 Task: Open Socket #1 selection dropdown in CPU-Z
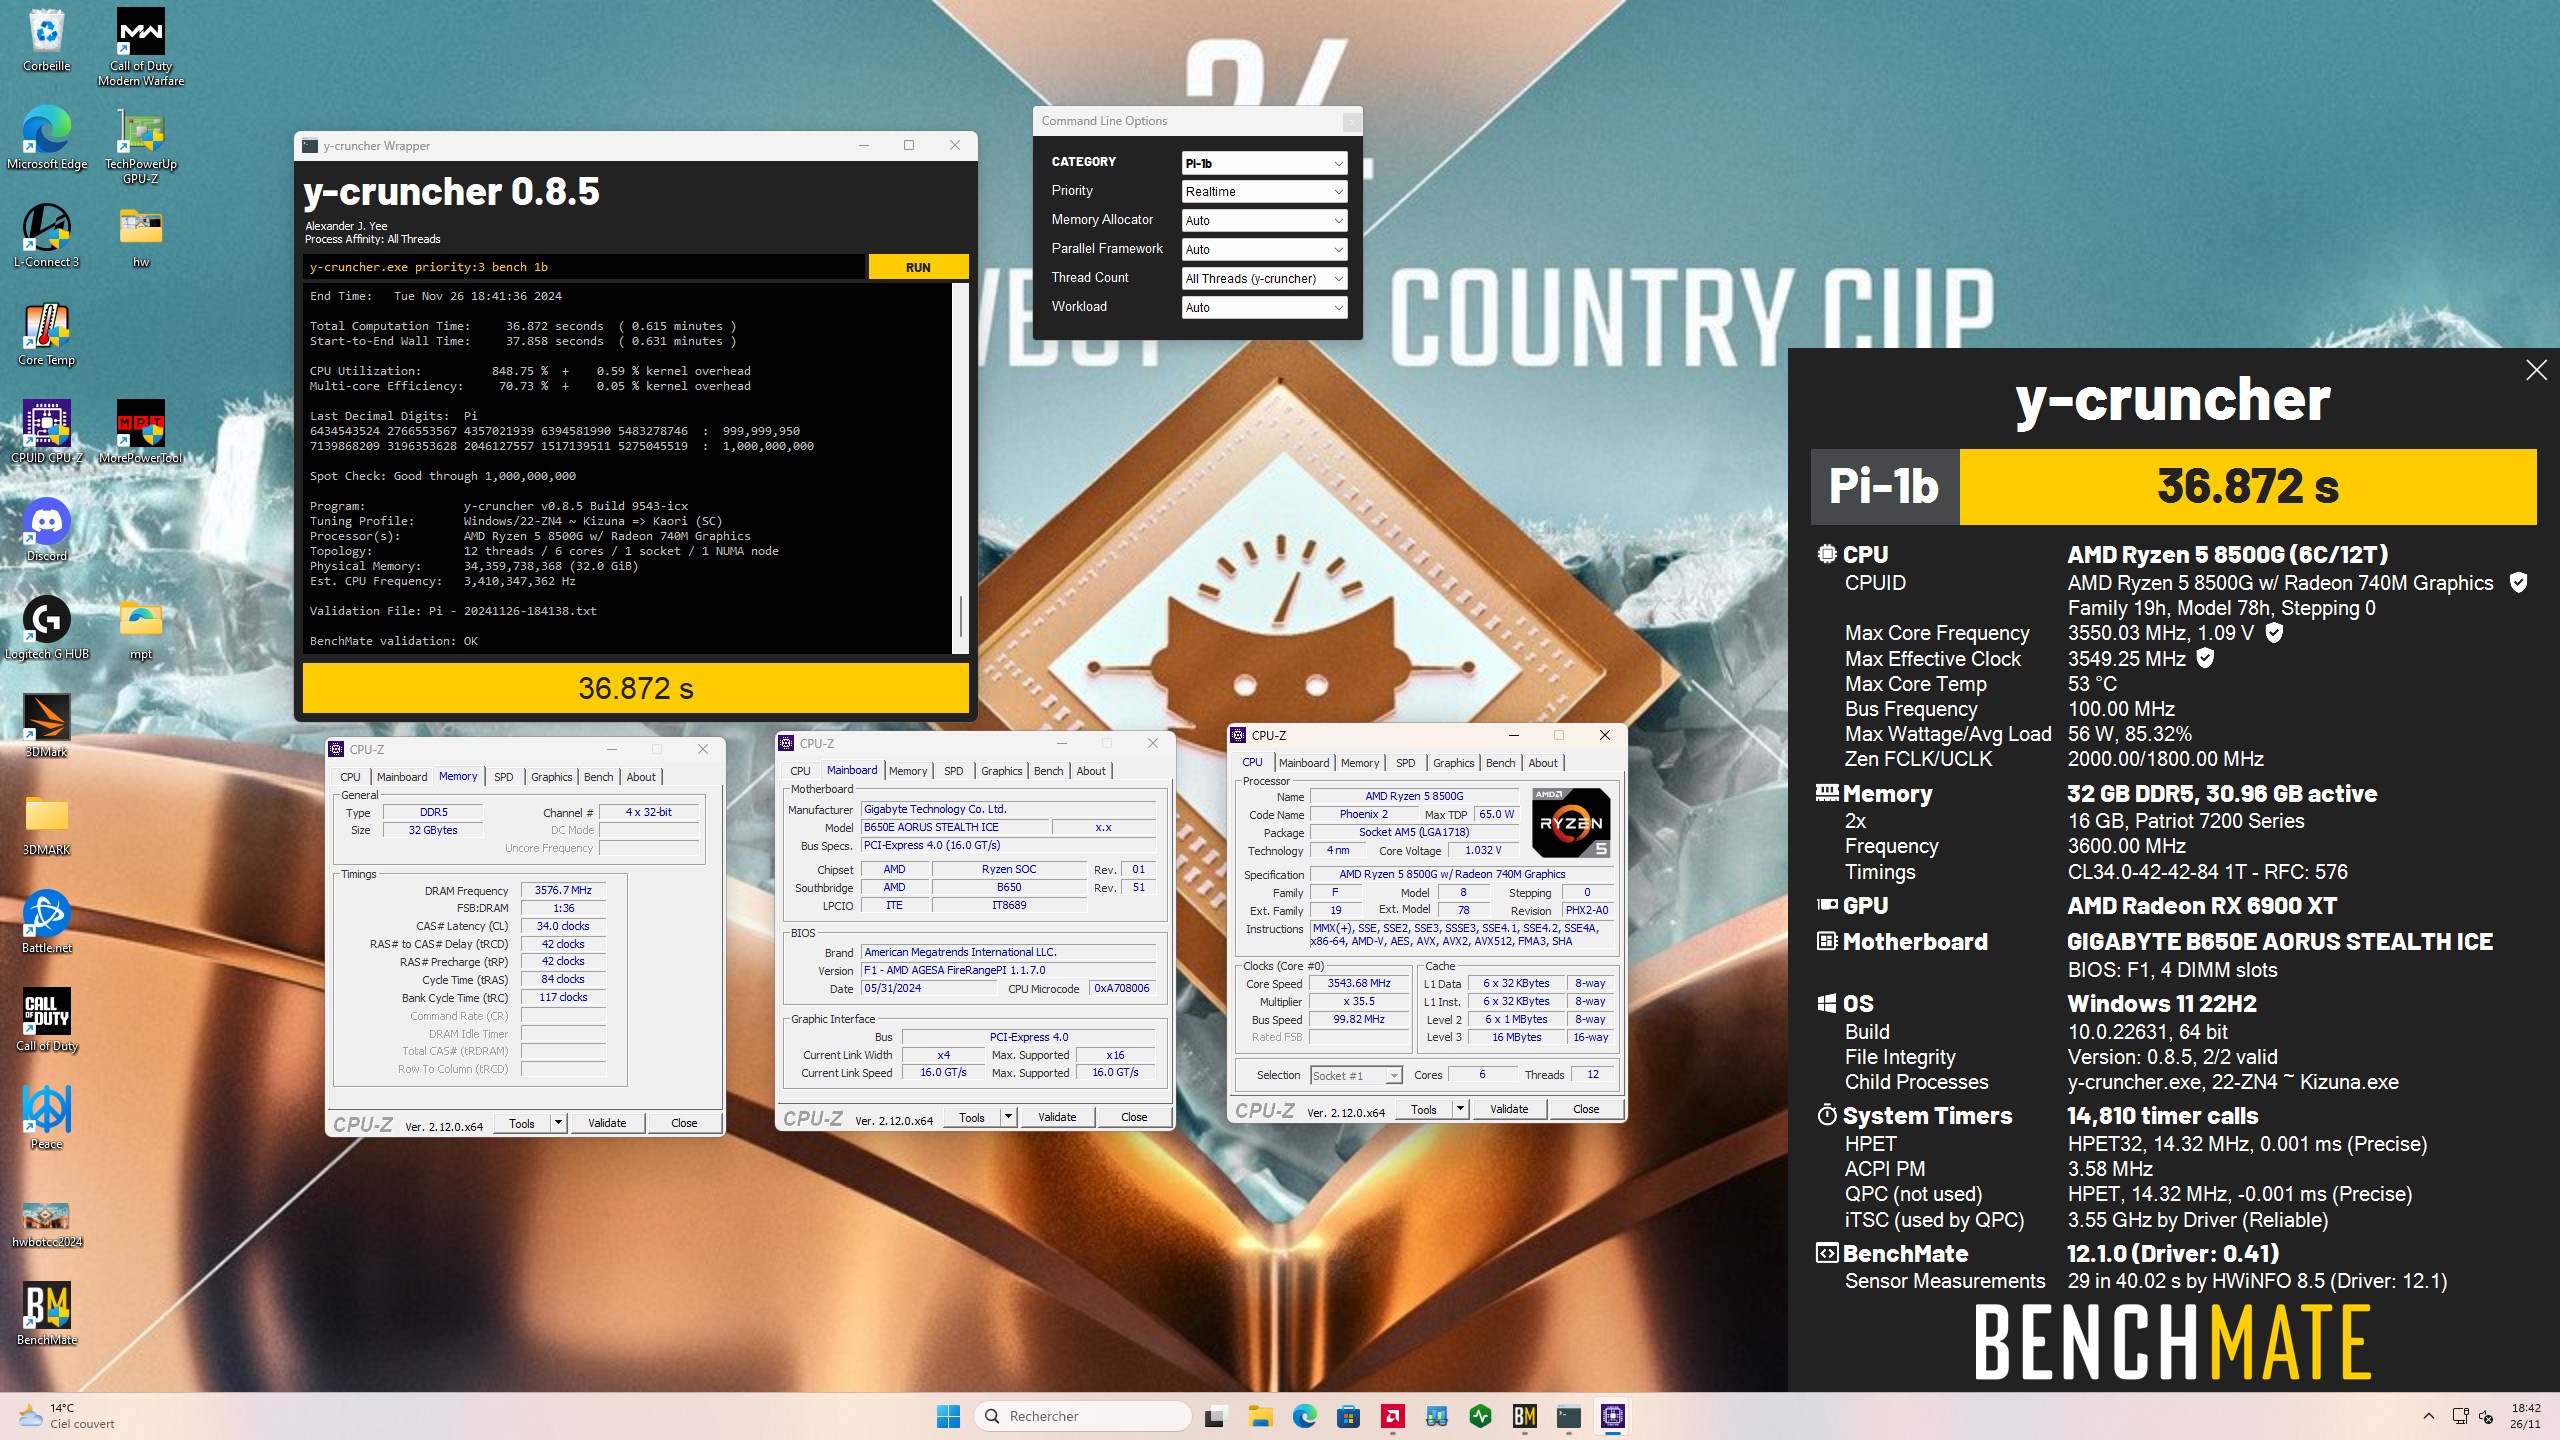pyautogui.click(x=1356, y=1076)
